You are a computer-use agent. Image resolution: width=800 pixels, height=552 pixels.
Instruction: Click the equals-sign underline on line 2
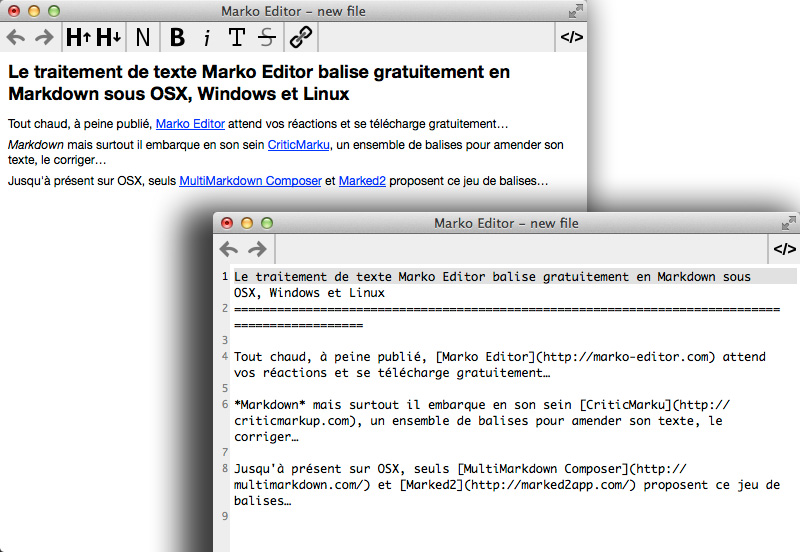coord(507,317)
